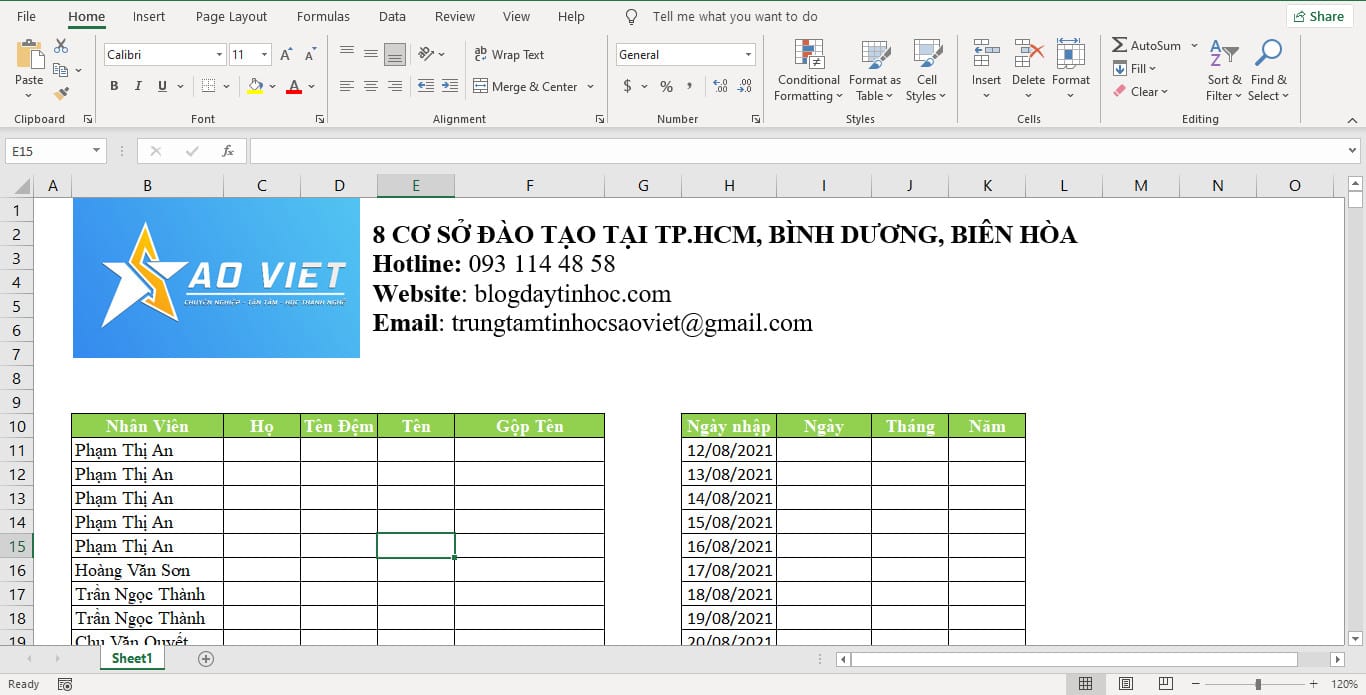This screenshot has height=695, width=1366.
Task: Open the Font name dropdown
Action: [219, 53]
